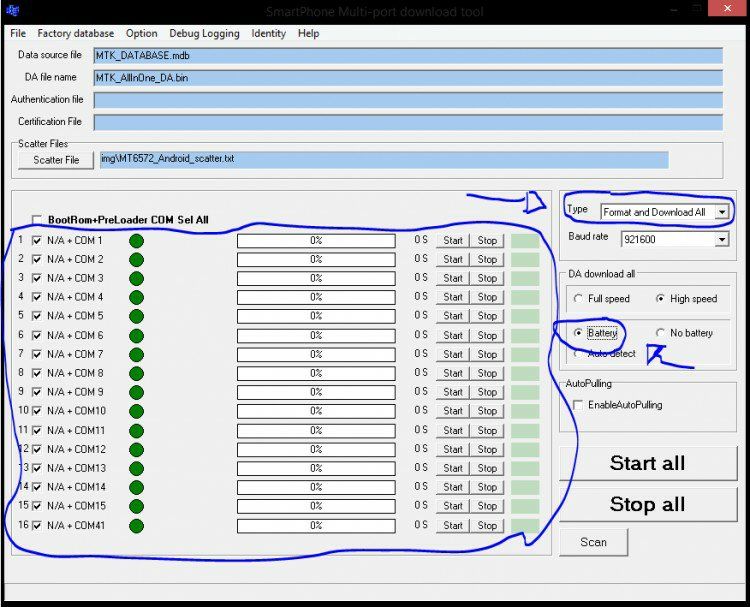
Task: Click the Certification File field
Action: 408,122
